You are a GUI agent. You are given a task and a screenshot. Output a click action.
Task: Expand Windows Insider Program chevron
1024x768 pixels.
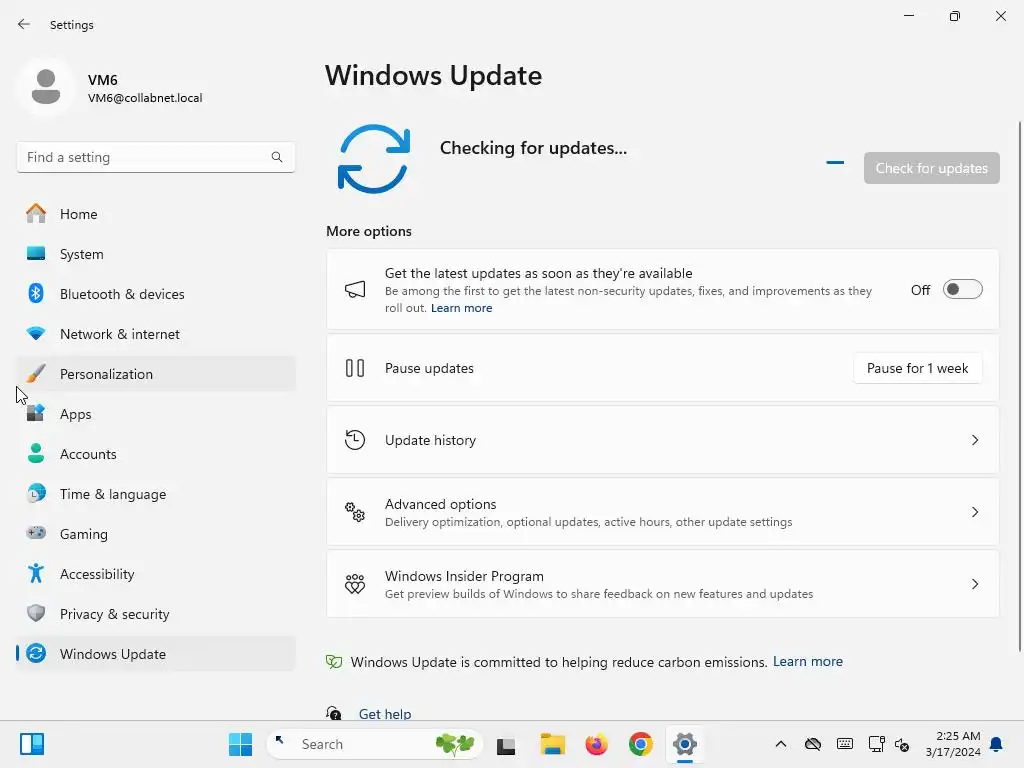(x=974, y=584)
